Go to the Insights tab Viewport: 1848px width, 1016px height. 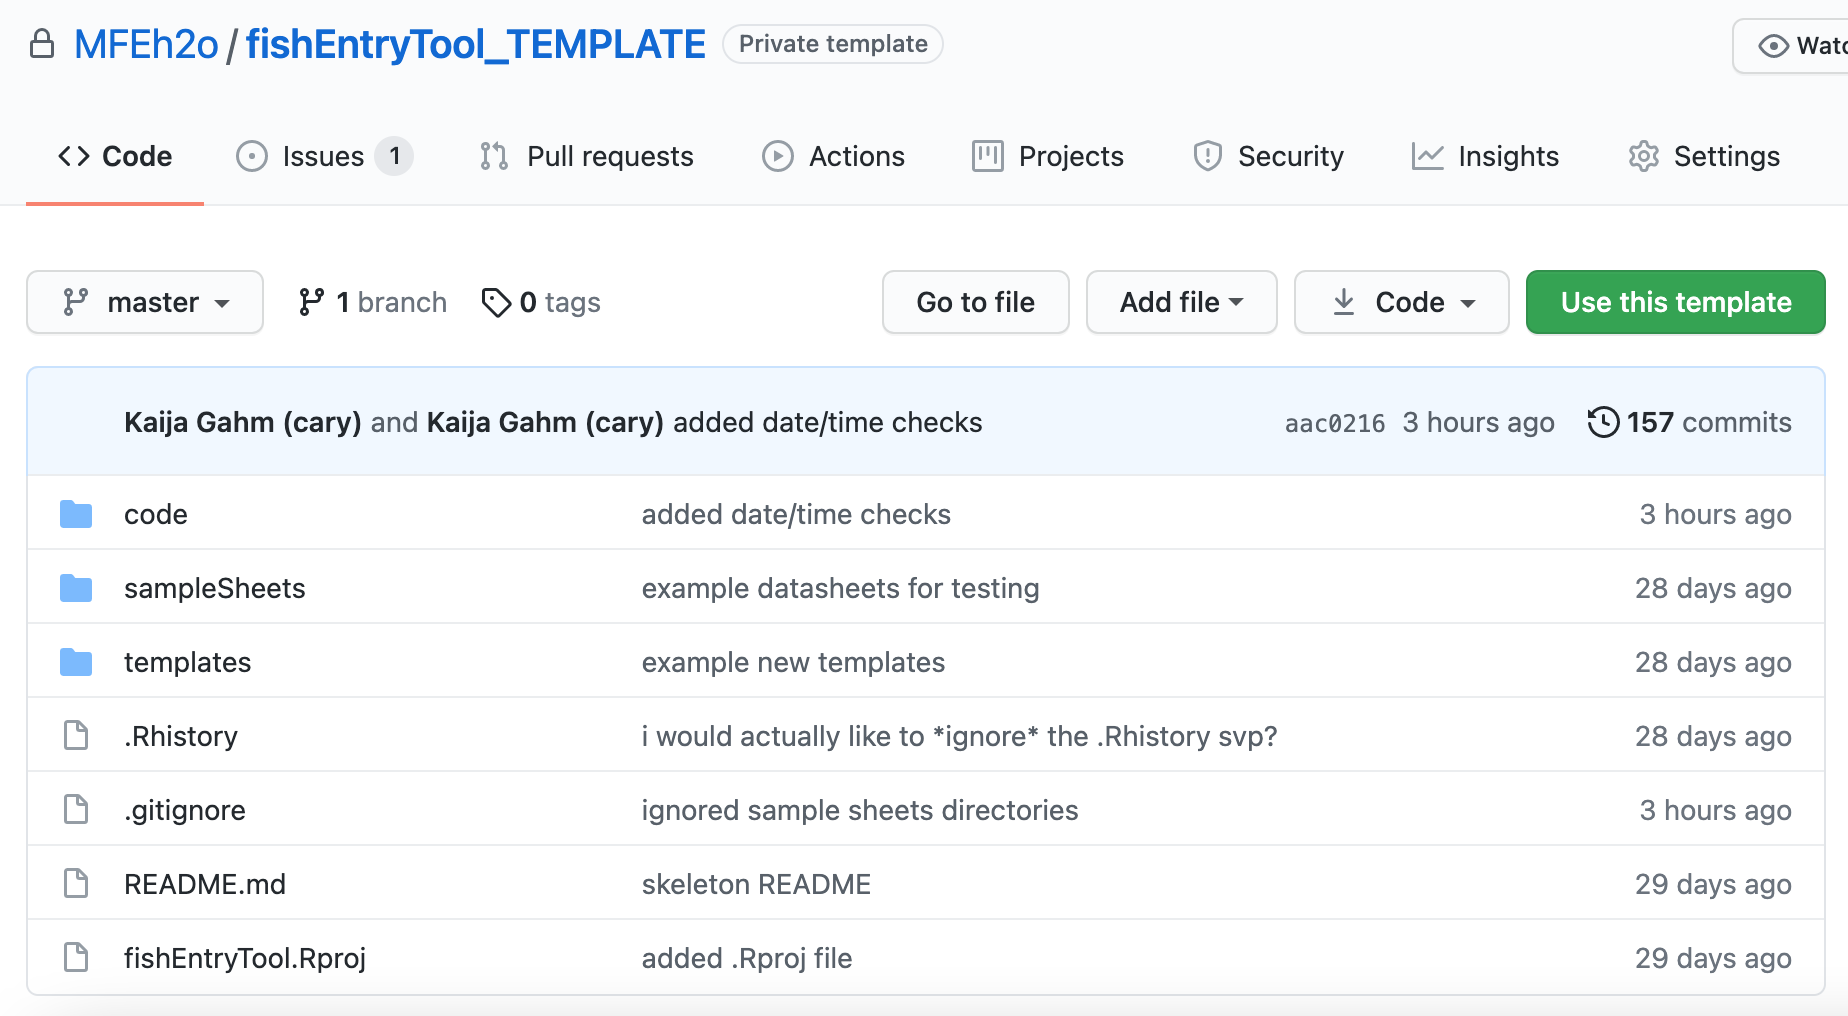pos(1485,156)
